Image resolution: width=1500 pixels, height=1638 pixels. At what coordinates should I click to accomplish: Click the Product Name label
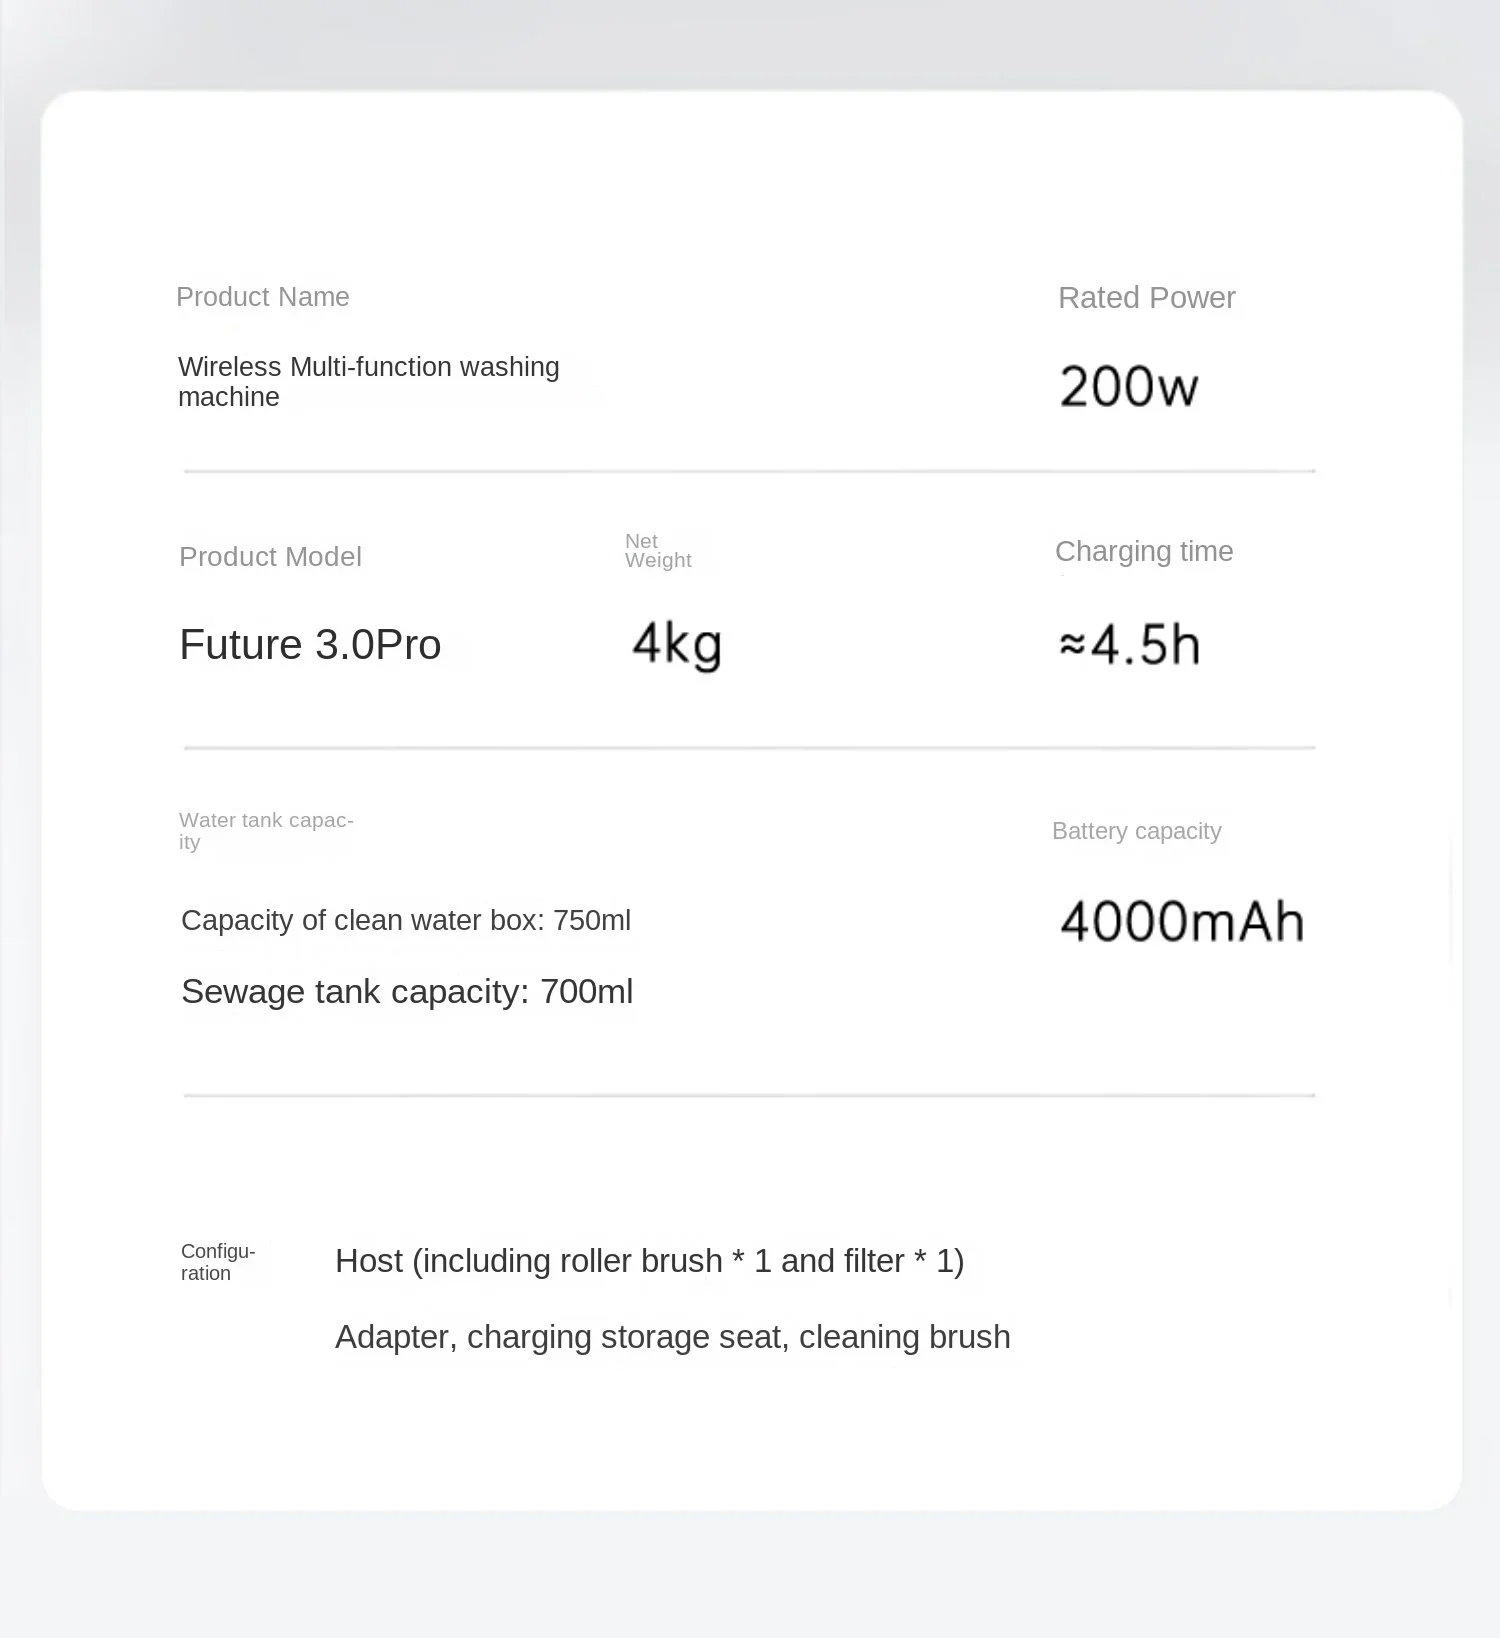tap(263, 297)
